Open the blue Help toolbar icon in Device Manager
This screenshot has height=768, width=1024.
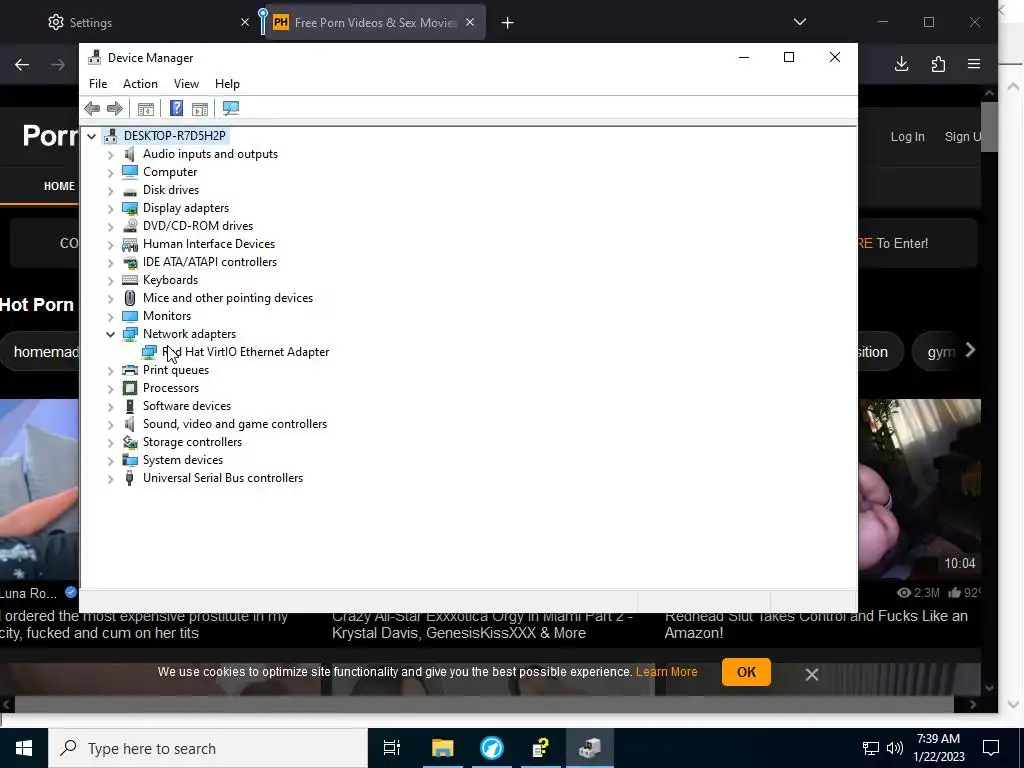[176, 108]
